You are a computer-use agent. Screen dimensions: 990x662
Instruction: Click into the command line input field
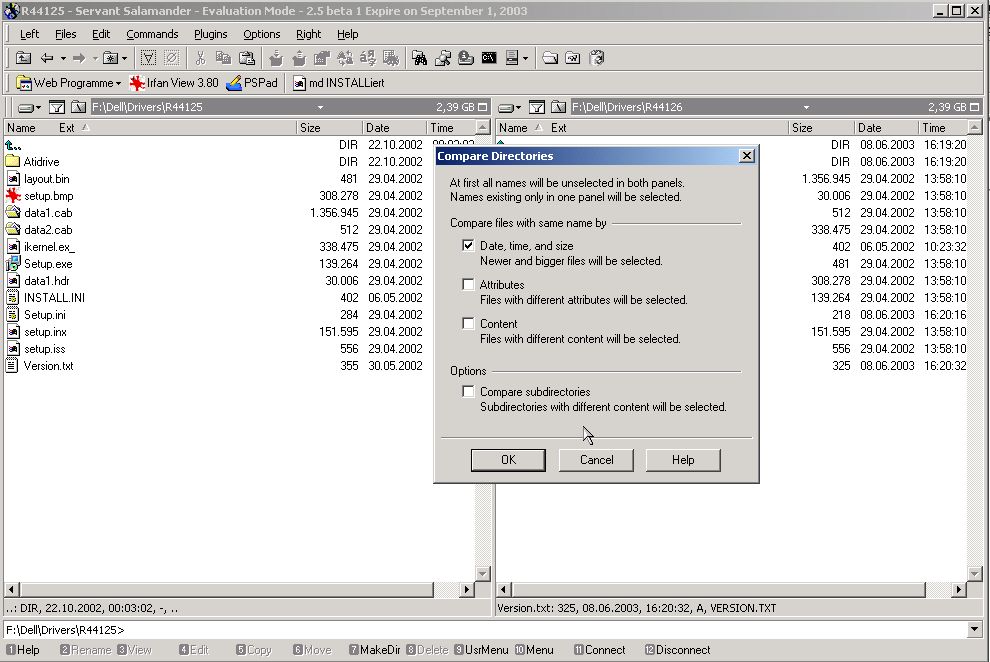546,629
